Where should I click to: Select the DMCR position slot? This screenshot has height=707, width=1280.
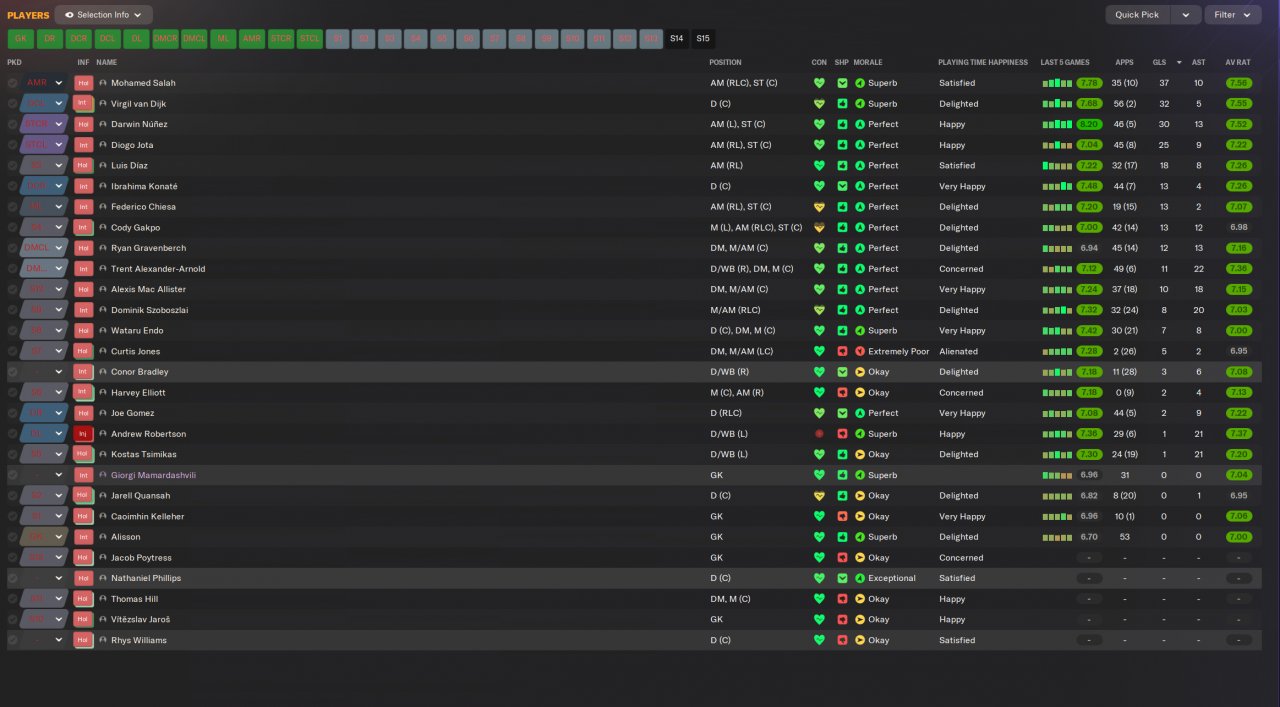pyautogui.click(x=165, y=39)
